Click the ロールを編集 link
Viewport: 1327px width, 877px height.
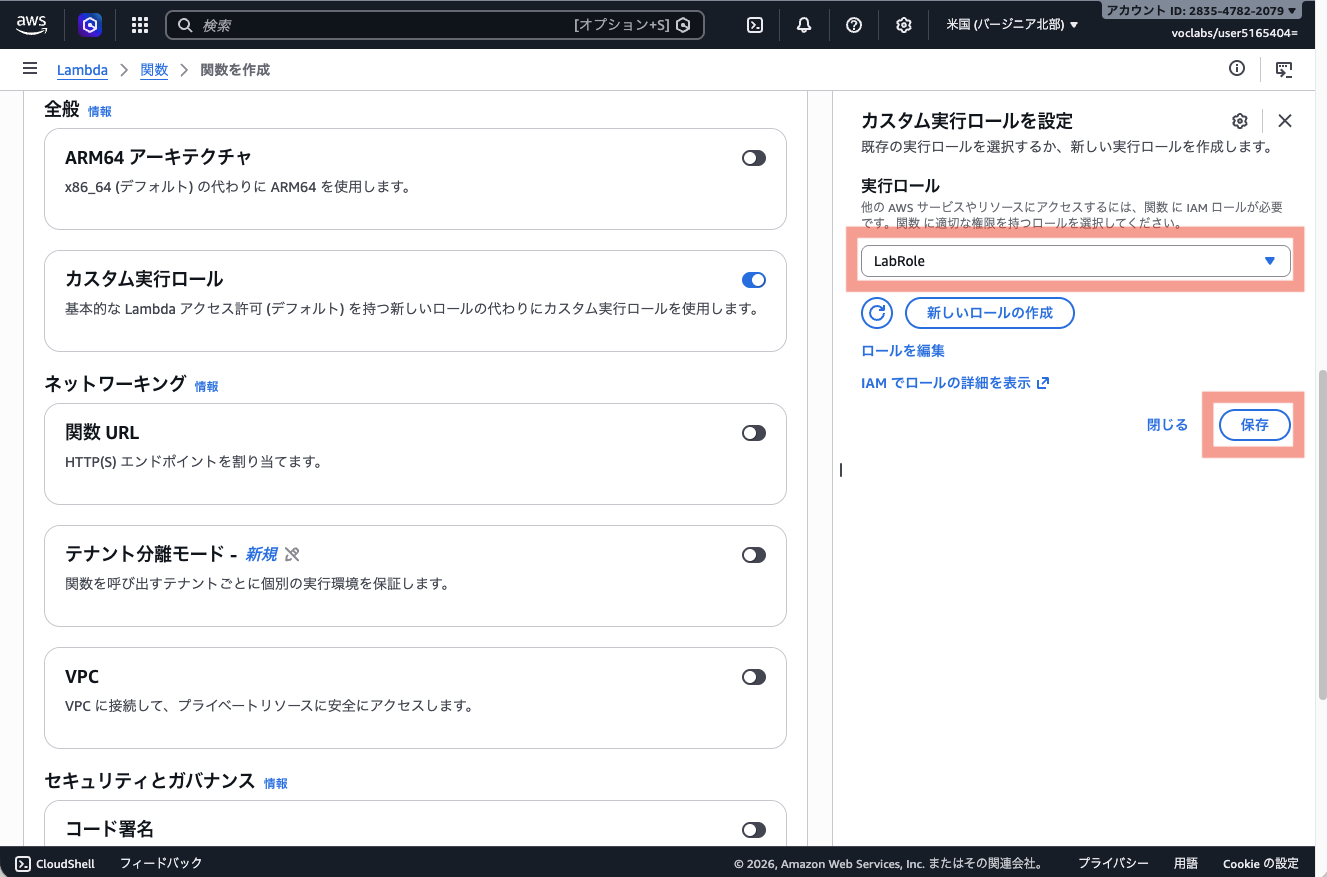pos(903,351)
